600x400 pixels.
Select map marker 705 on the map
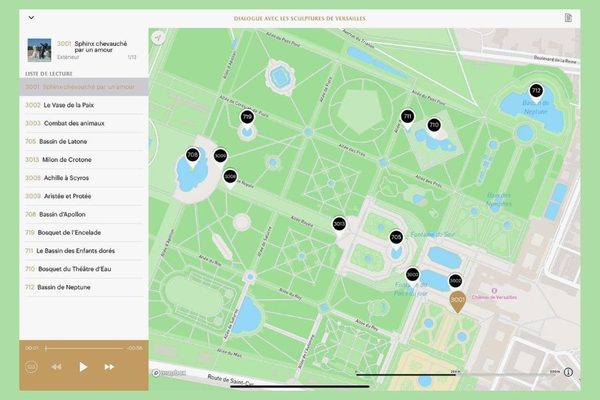point(396,238)
